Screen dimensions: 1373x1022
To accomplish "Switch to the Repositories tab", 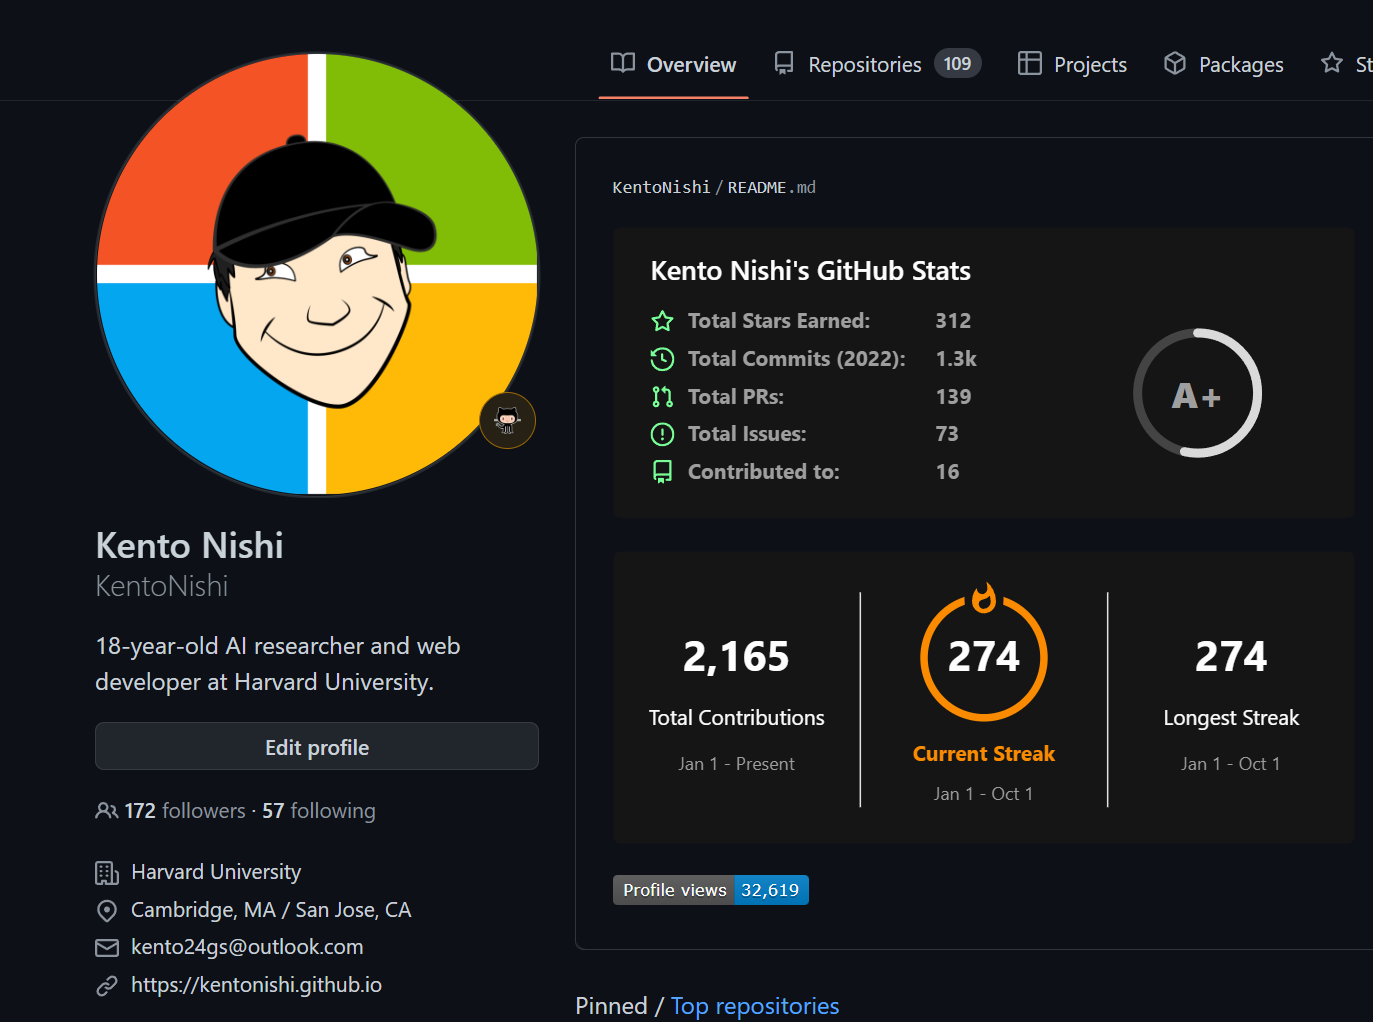I will pos(864,63).
